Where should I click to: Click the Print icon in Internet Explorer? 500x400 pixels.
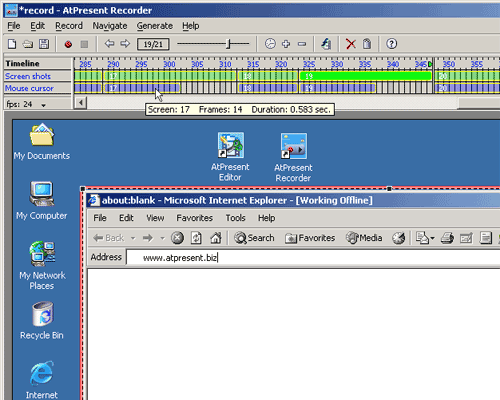point(447,238)
